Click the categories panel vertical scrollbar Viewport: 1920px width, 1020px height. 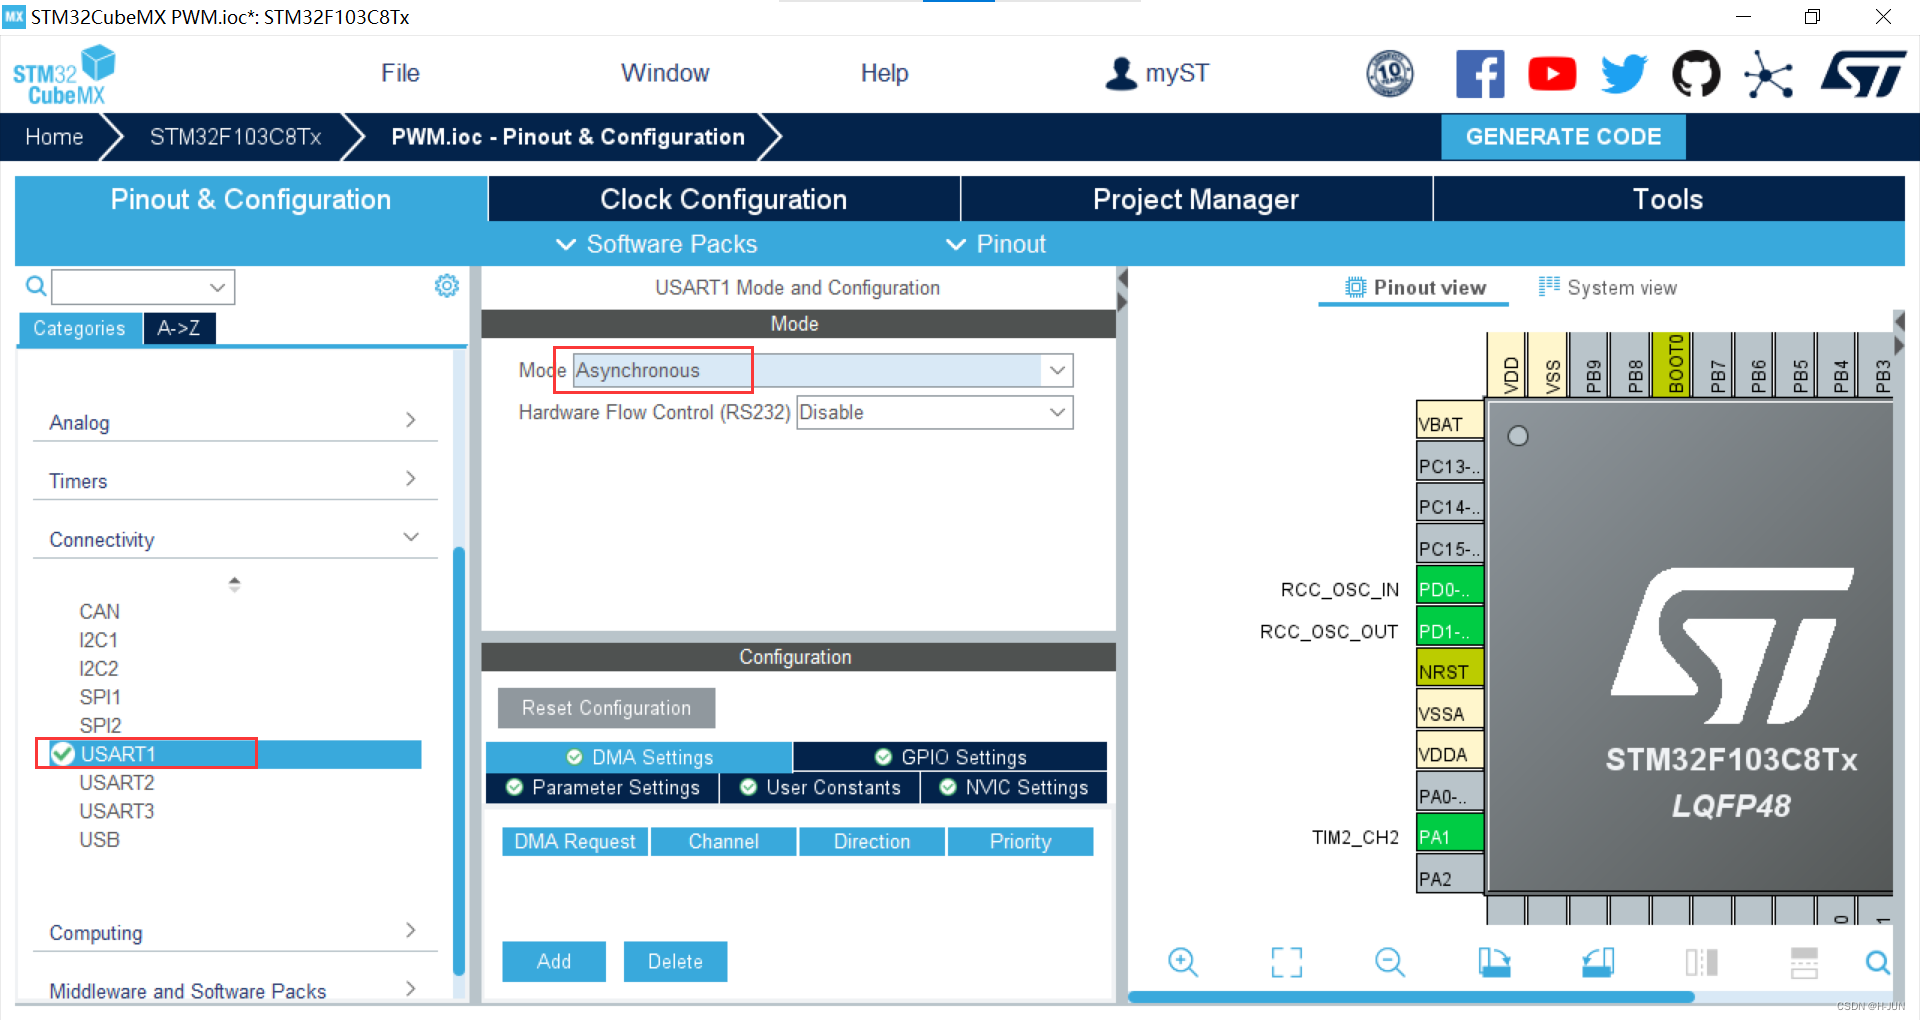pos(459,760)
